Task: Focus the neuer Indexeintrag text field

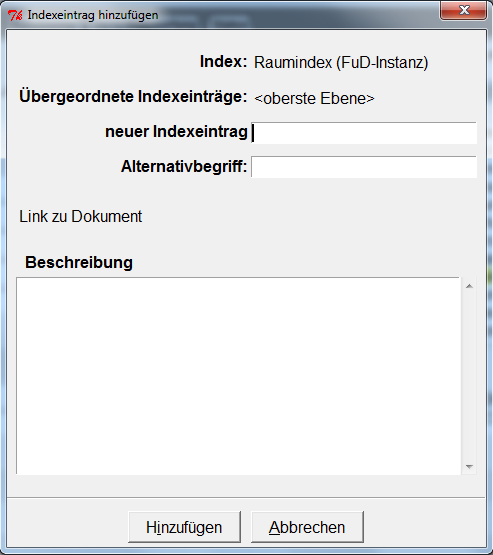Action: tap(364, 133)
